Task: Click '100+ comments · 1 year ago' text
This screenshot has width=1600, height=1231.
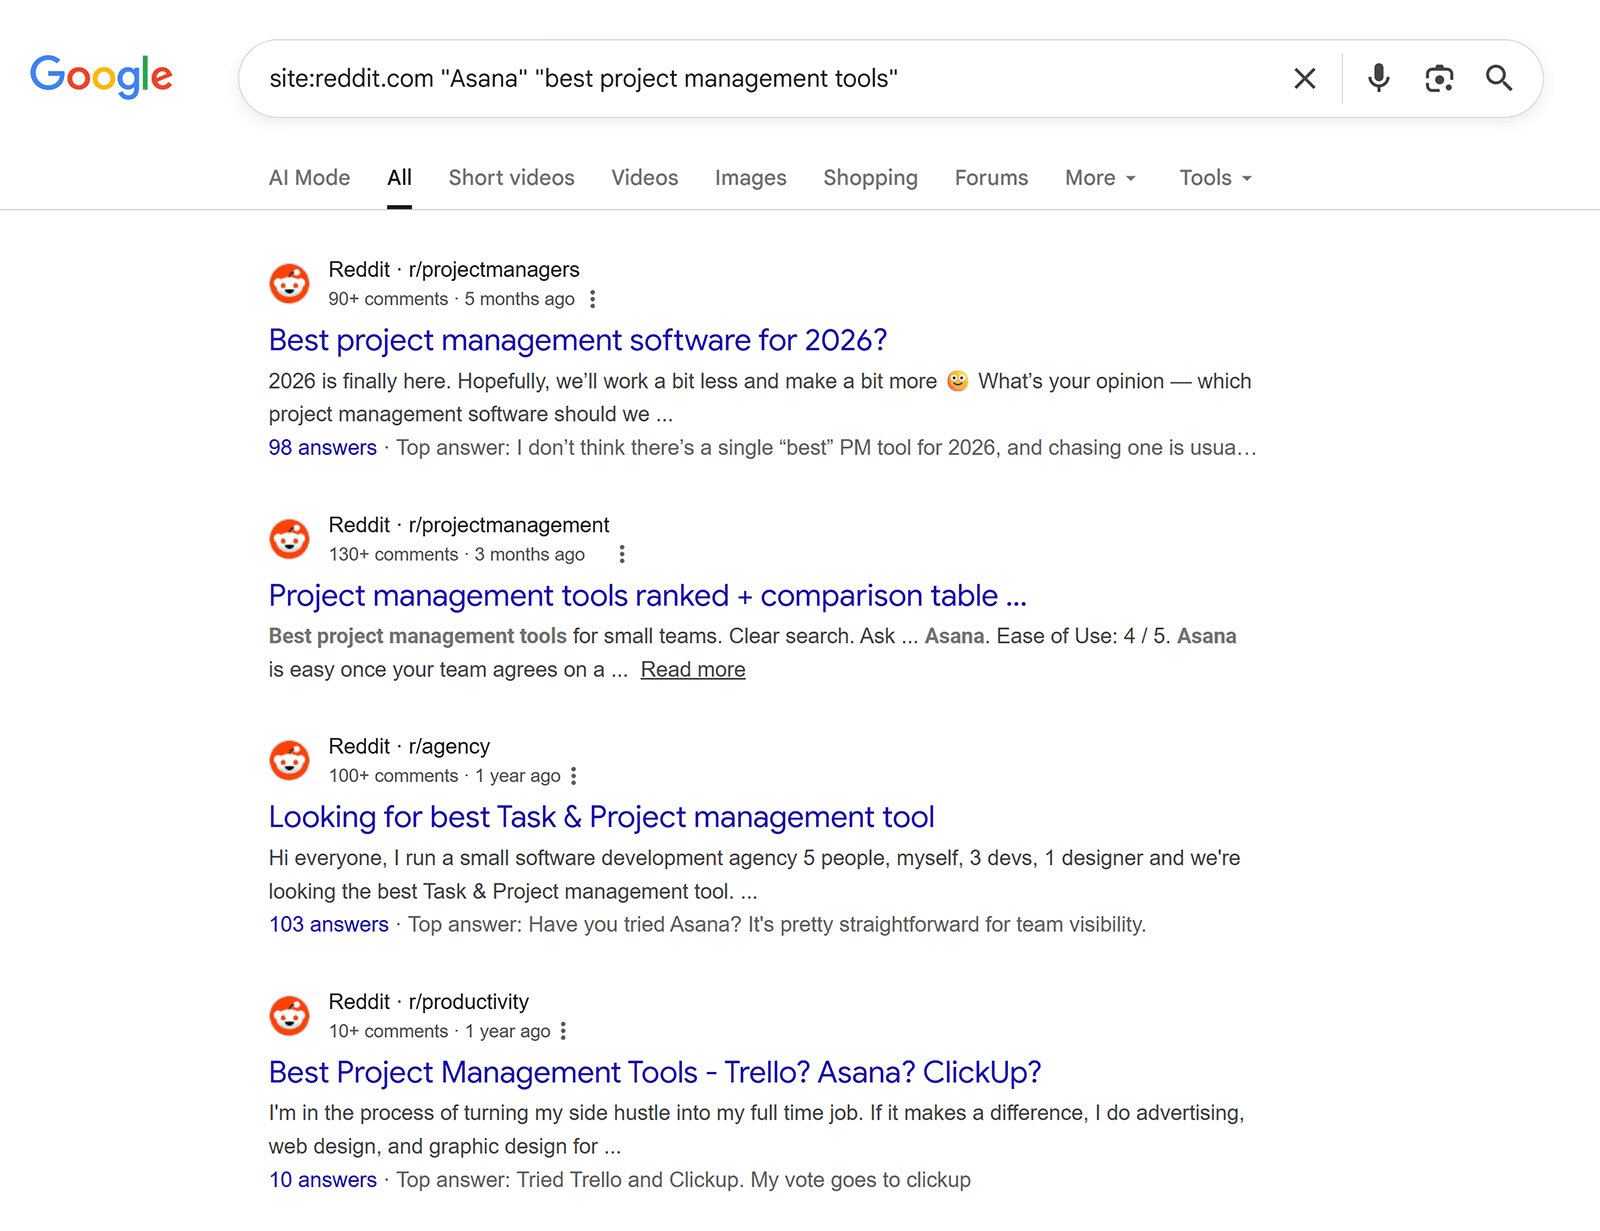Action: pos(444,776)
